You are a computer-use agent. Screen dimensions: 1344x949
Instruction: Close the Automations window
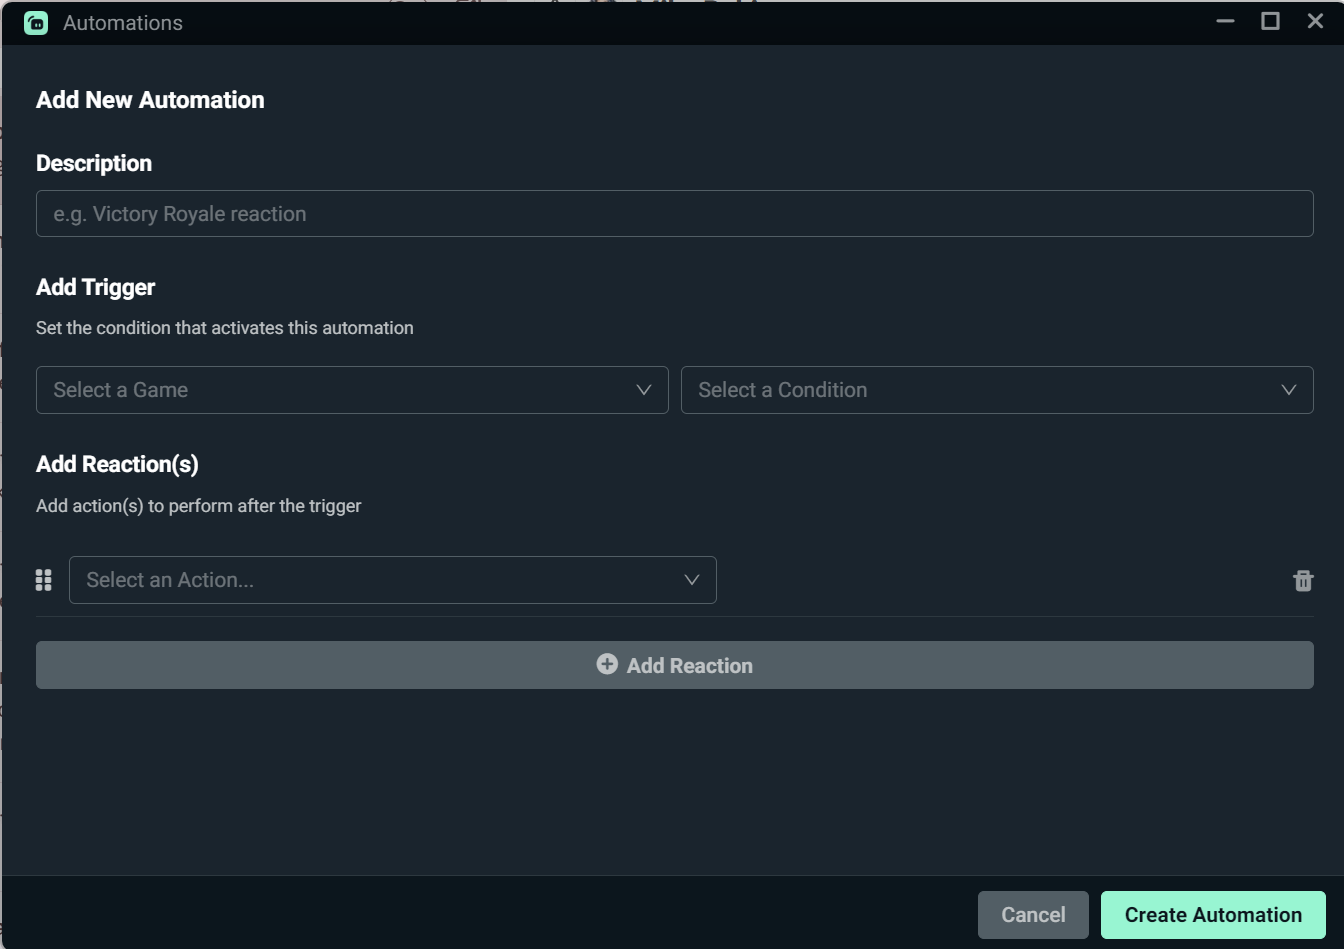tap(1315, 21)
